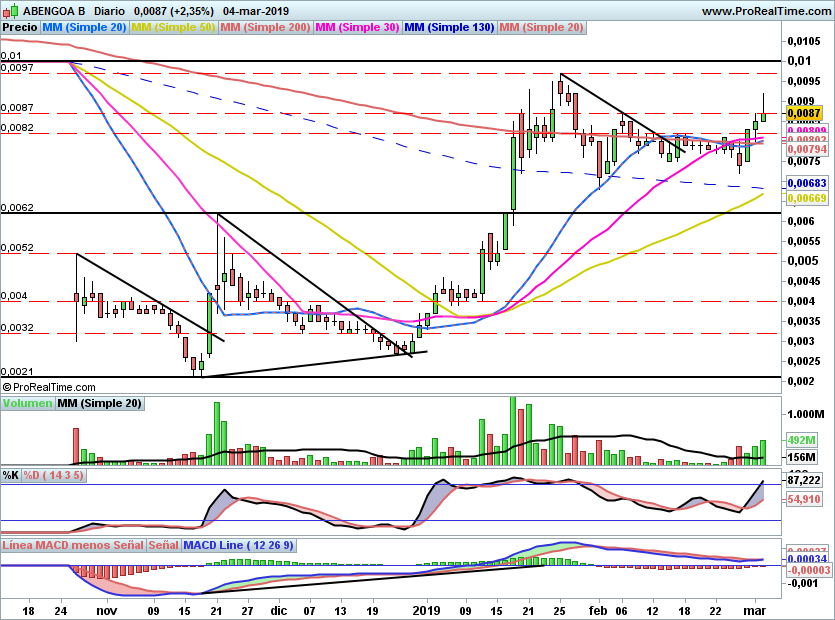Click the 0,0087 (+2,35%) price change text

174,11
